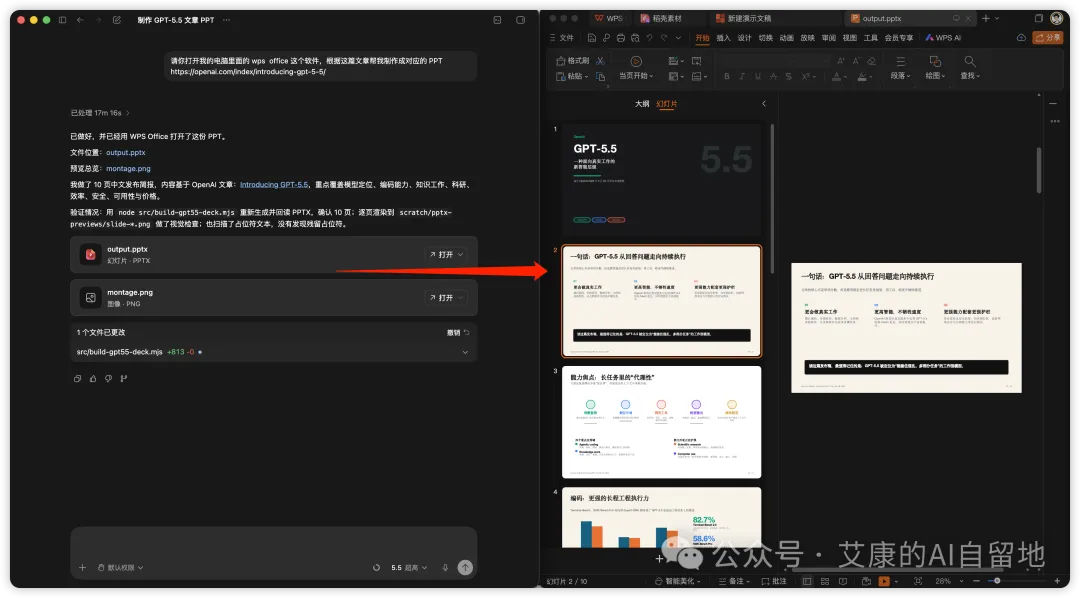Screen dimensions: 1080x598
Task: Toggle the chat window's left sidebar icon
Action: pos(62,20)
